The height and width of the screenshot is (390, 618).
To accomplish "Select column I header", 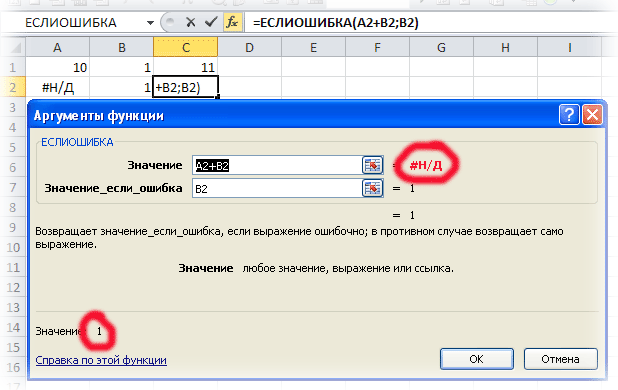I will pyautogui.click(x=570, y=48).
